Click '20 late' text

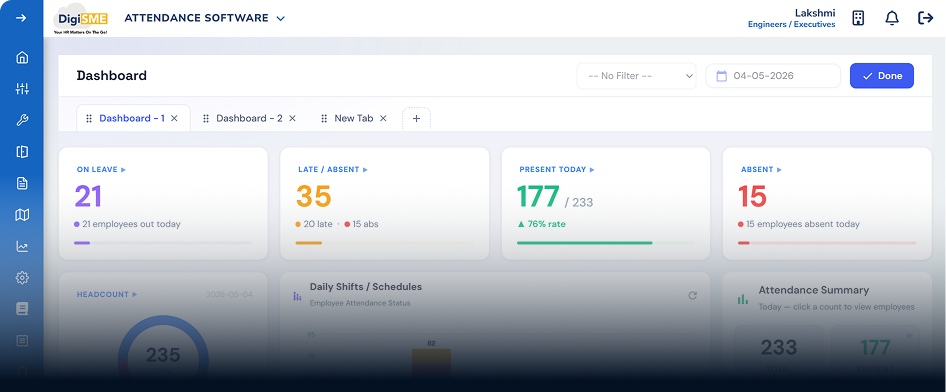(x=318, y=224)
